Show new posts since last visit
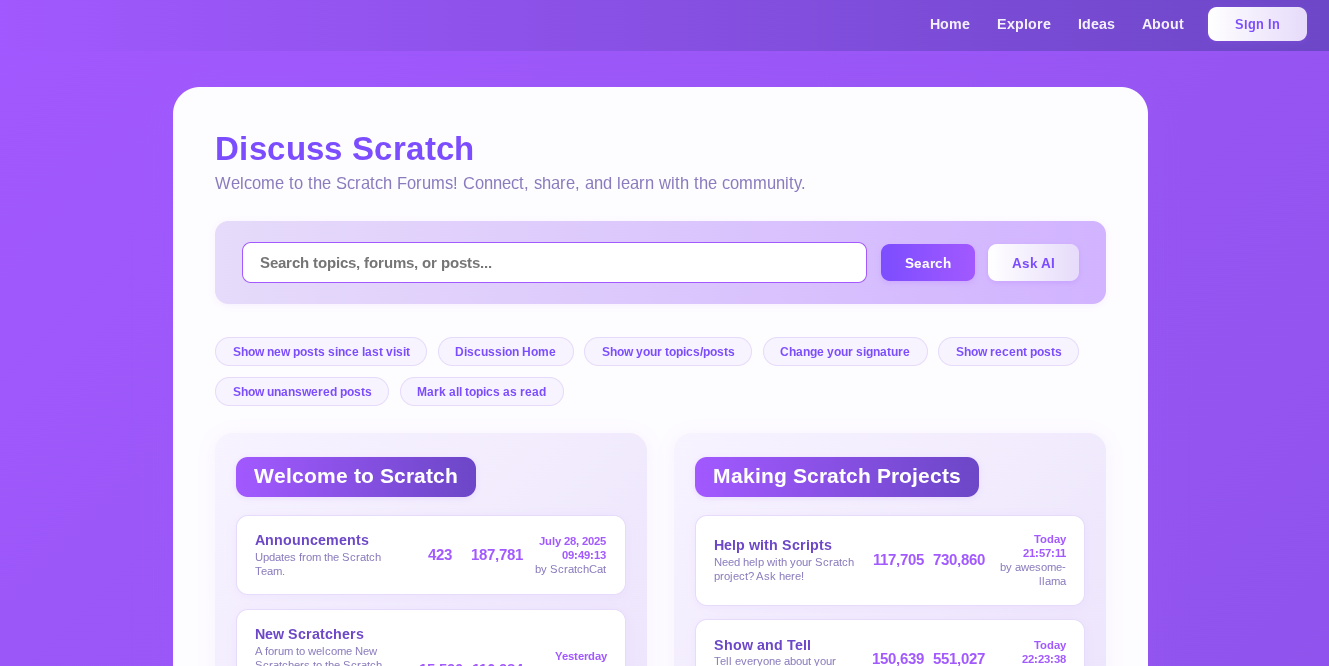Screen dimensions: 1329x666 click(321, 352)
